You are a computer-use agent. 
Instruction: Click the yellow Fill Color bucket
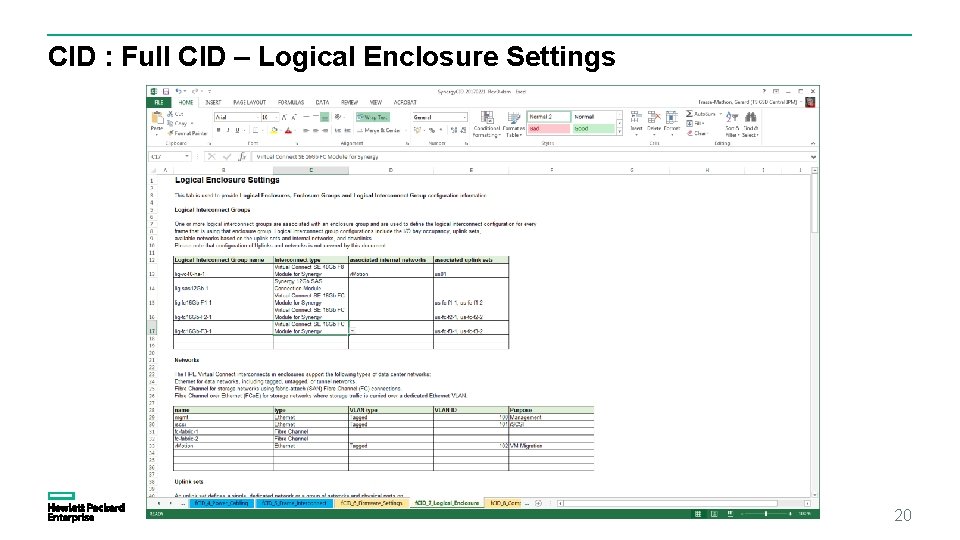point(274,130)
